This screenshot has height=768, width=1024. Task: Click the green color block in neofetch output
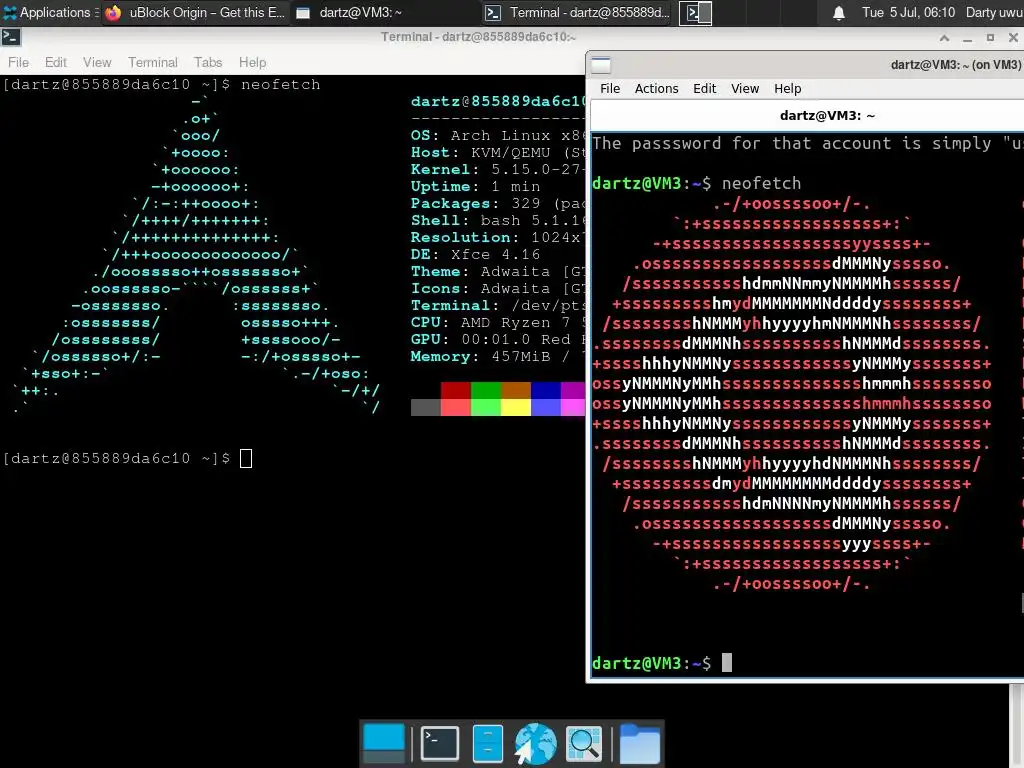tap(486, 391)
